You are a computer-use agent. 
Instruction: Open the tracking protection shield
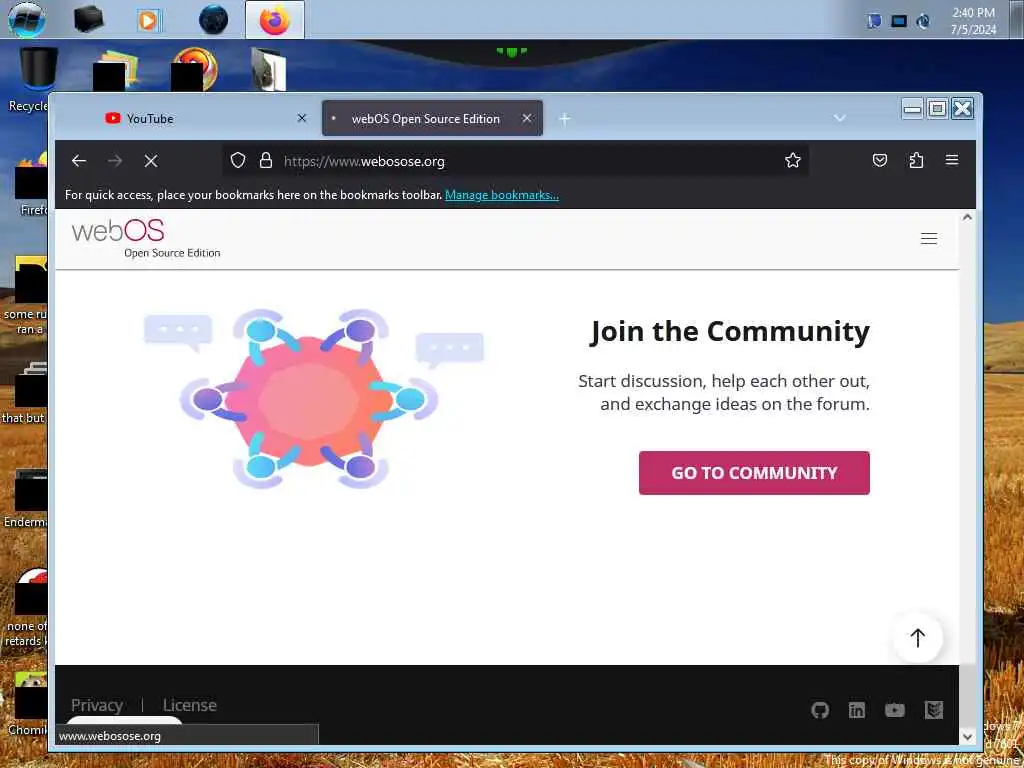click(x=238, y=161)
